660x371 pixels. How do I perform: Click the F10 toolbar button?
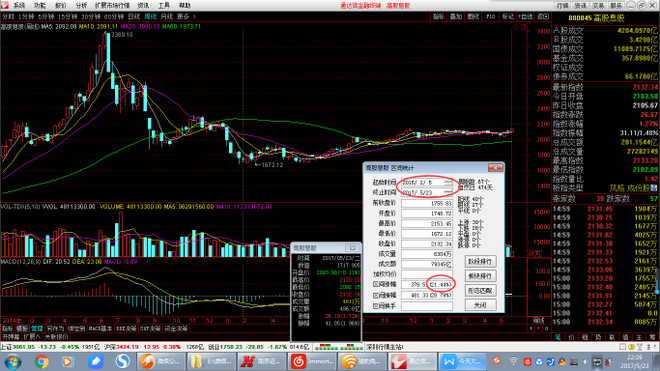tap(491, 16)
